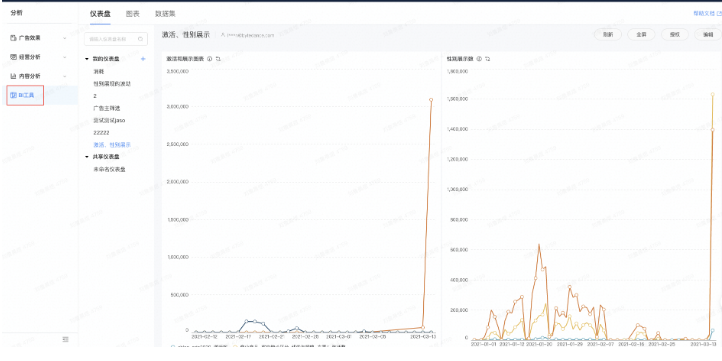This screenshot has height=361, width=722.
Task: Click the 刷新 button
Action: pyautogui.click(x=608, y=35)
